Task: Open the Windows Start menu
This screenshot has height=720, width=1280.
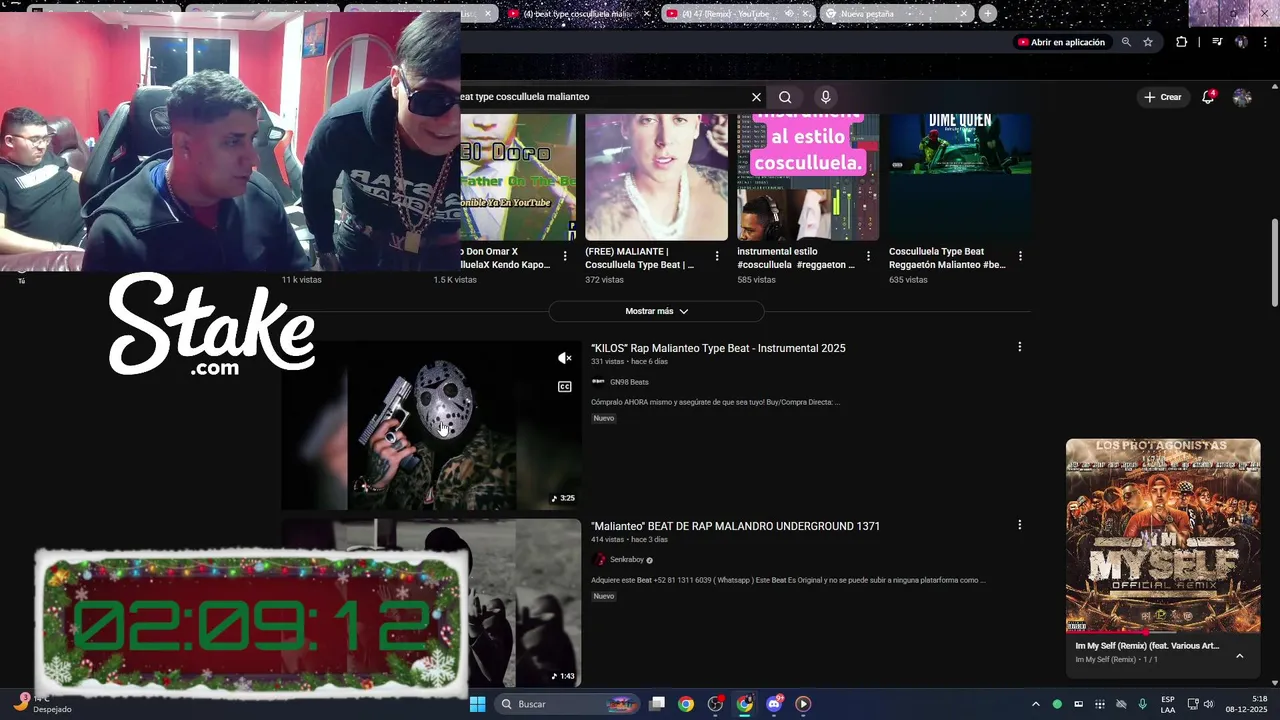Action: pyautogui.click(x=477, y=704)
